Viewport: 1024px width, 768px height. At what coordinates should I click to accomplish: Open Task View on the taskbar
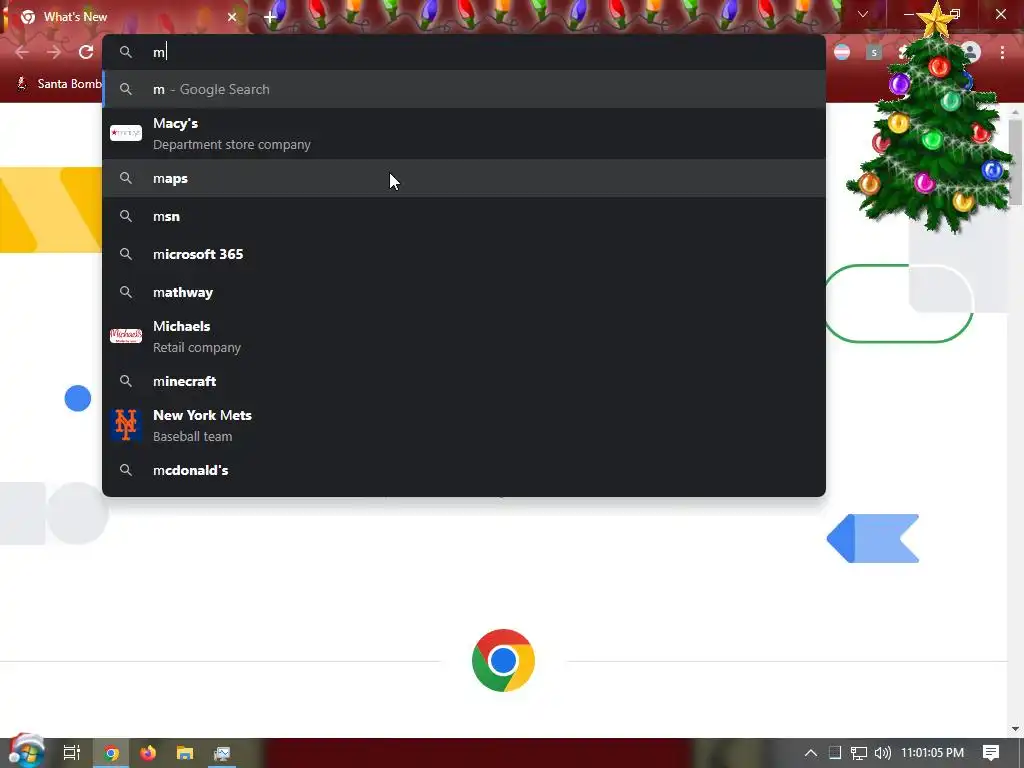[72, 753]
